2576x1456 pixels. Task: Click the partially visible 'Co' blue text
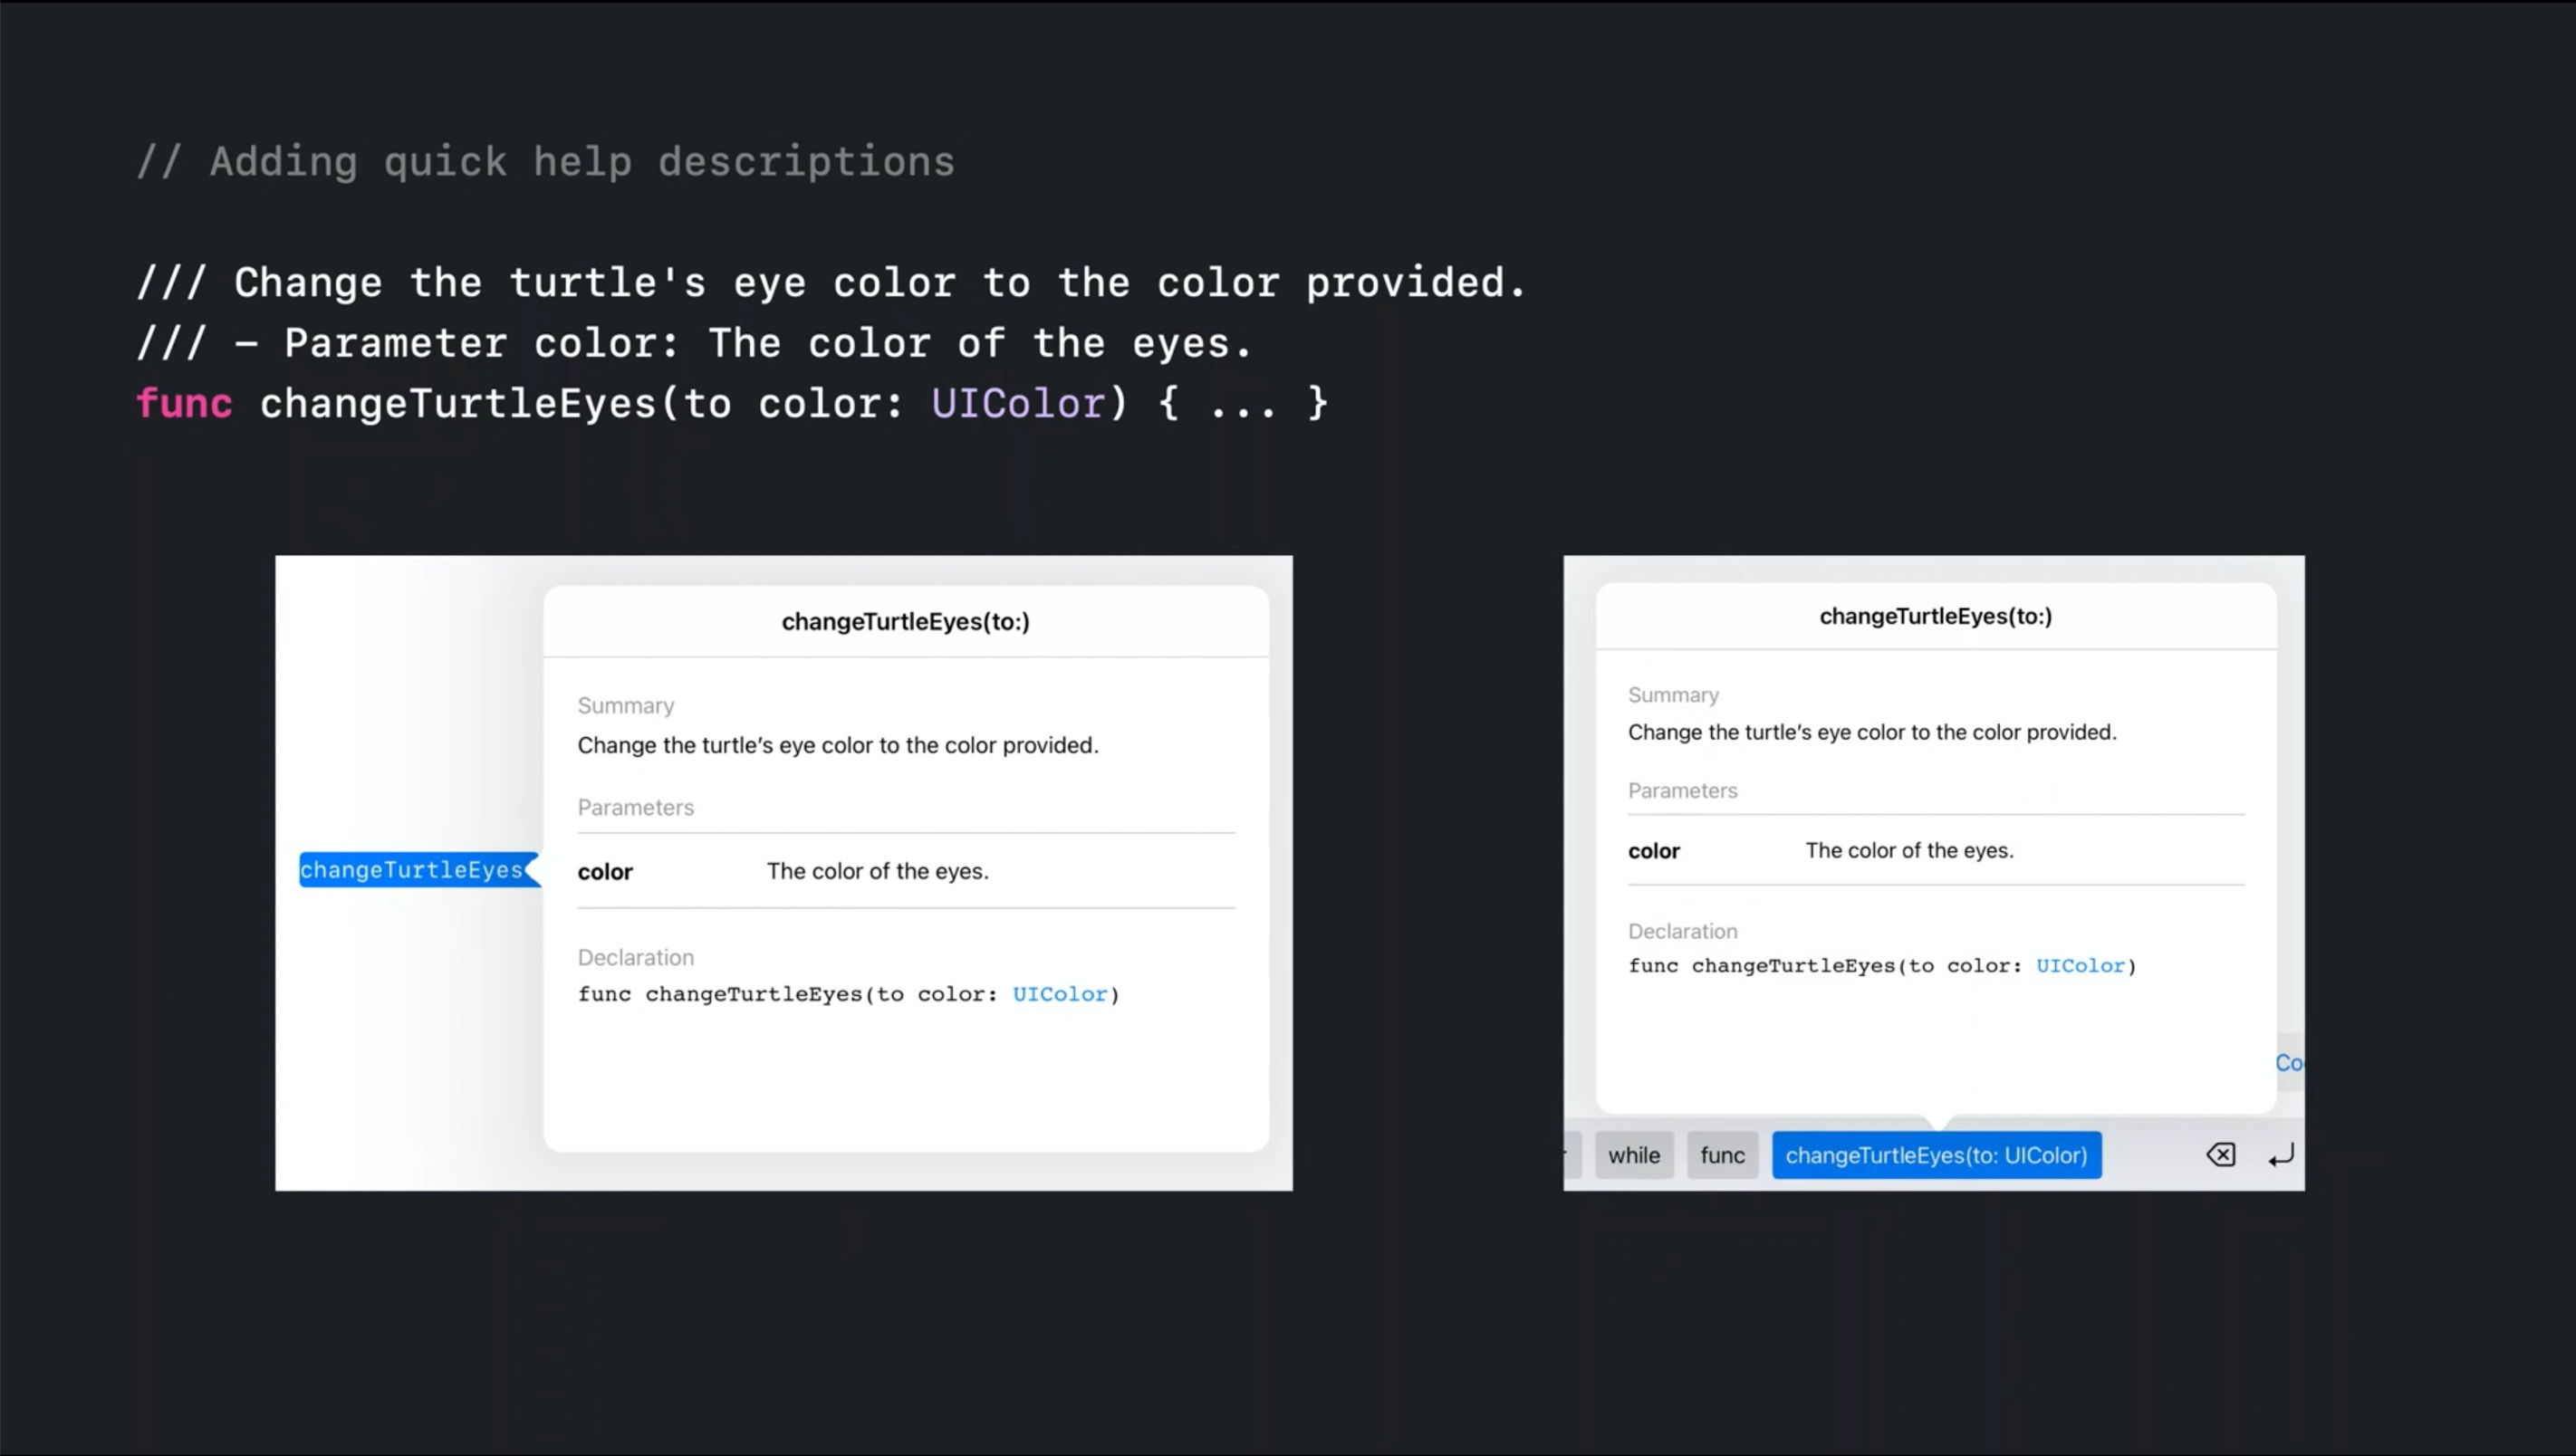pyautogui.click(x=2289, y=1063)
